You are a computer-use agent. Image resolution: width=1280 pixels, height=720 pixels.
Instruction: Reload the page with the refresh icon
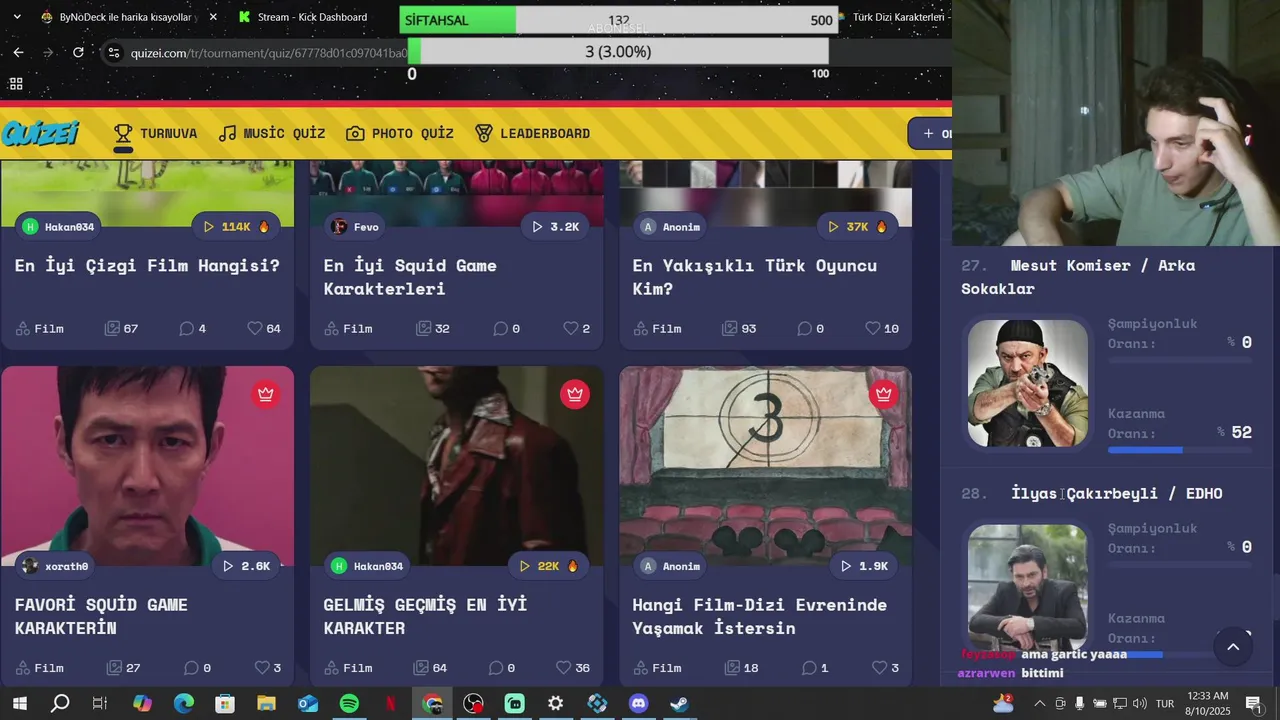(x=78, y=52)
